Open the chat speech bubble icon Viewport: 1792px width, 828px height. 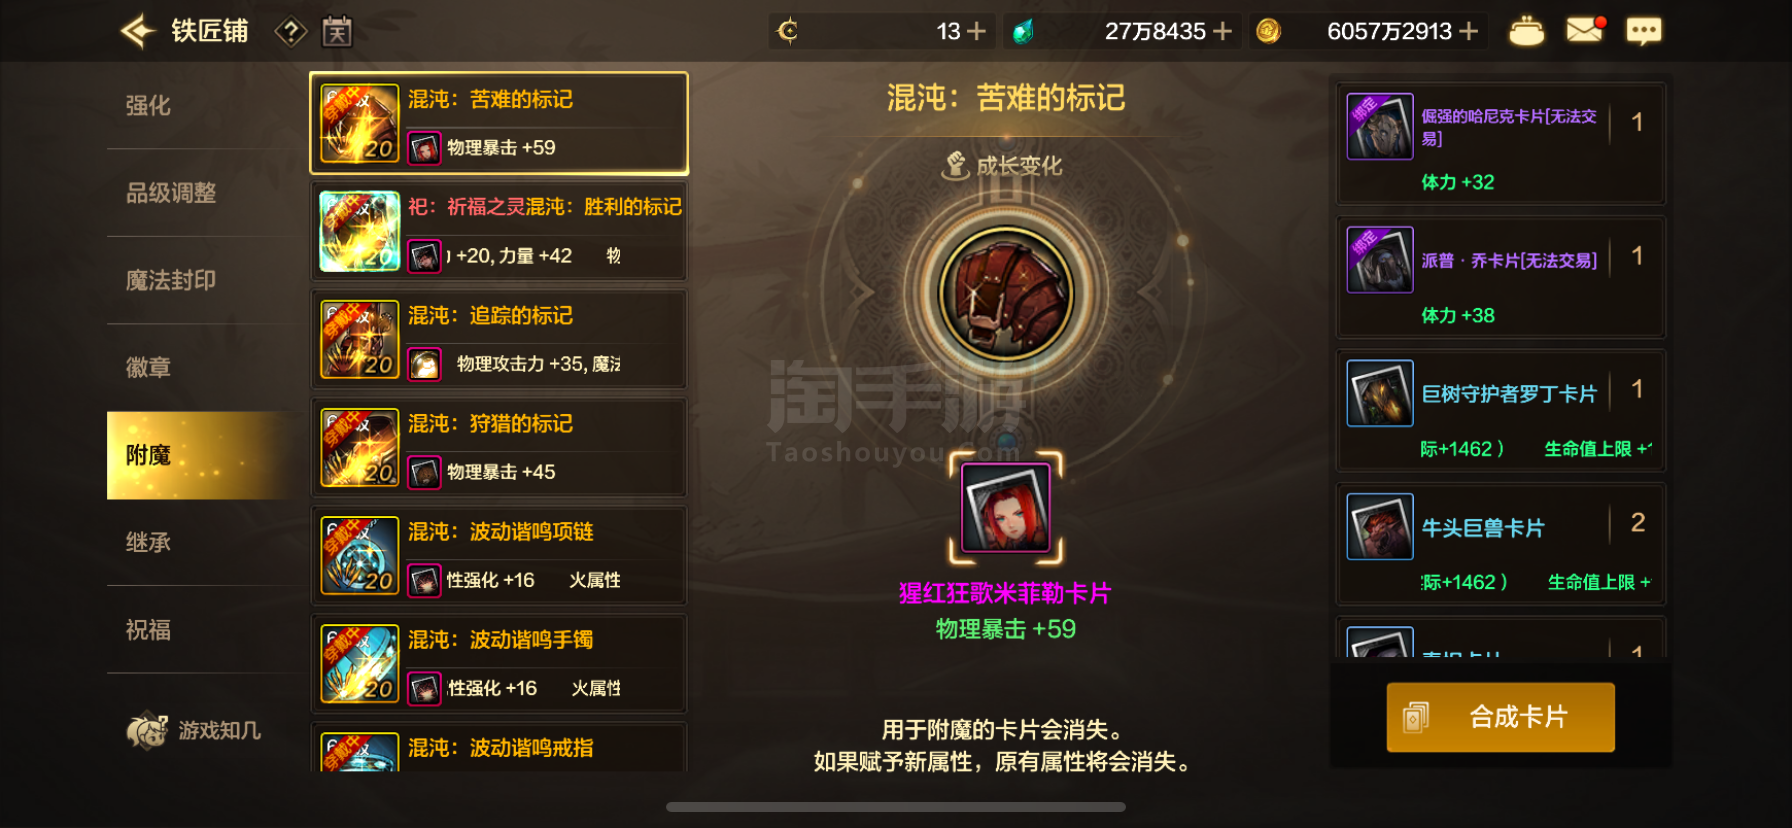tap(1643, 32)
